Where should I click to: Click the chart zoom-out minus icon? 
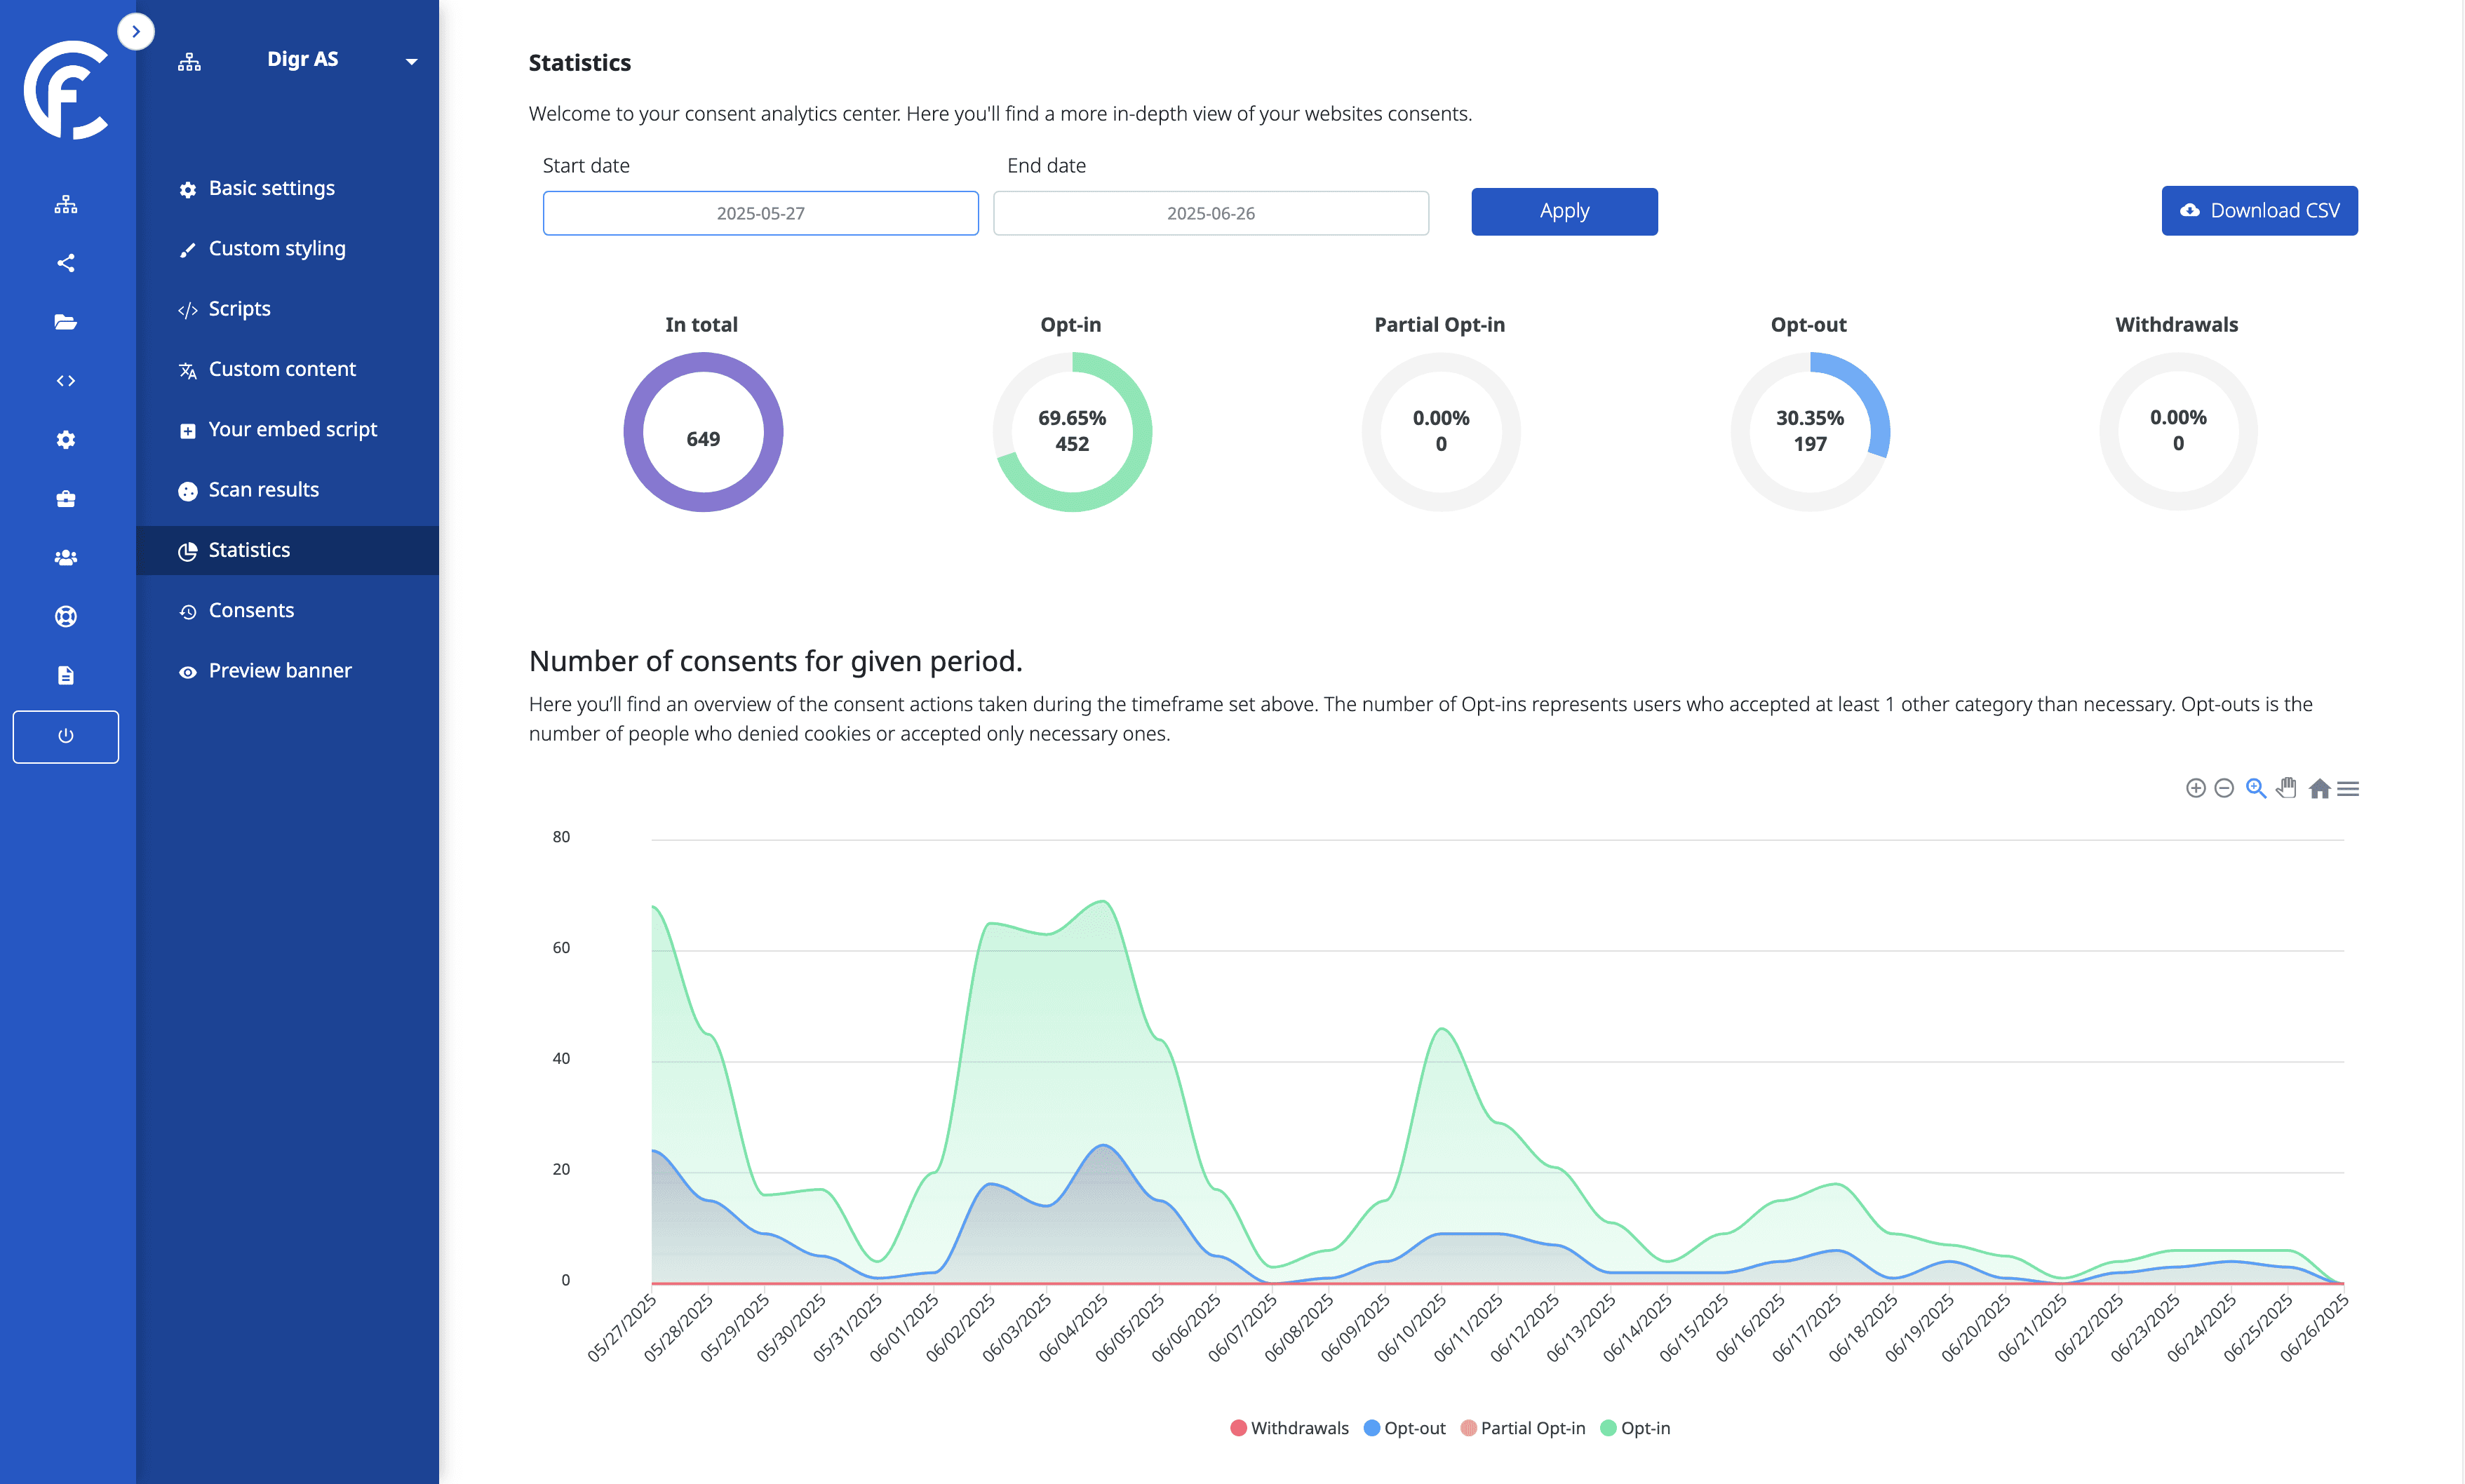[2224, 788]
